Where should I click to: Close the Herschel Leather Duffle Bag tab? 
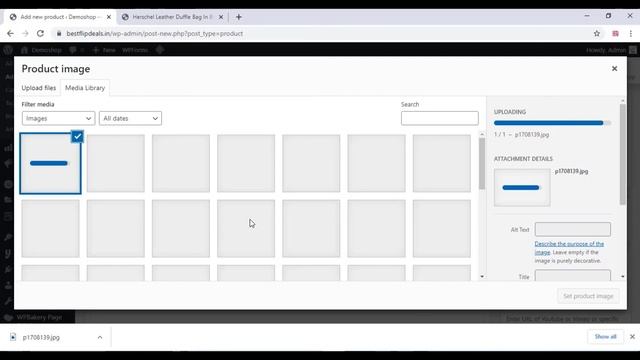coord(221,17)
